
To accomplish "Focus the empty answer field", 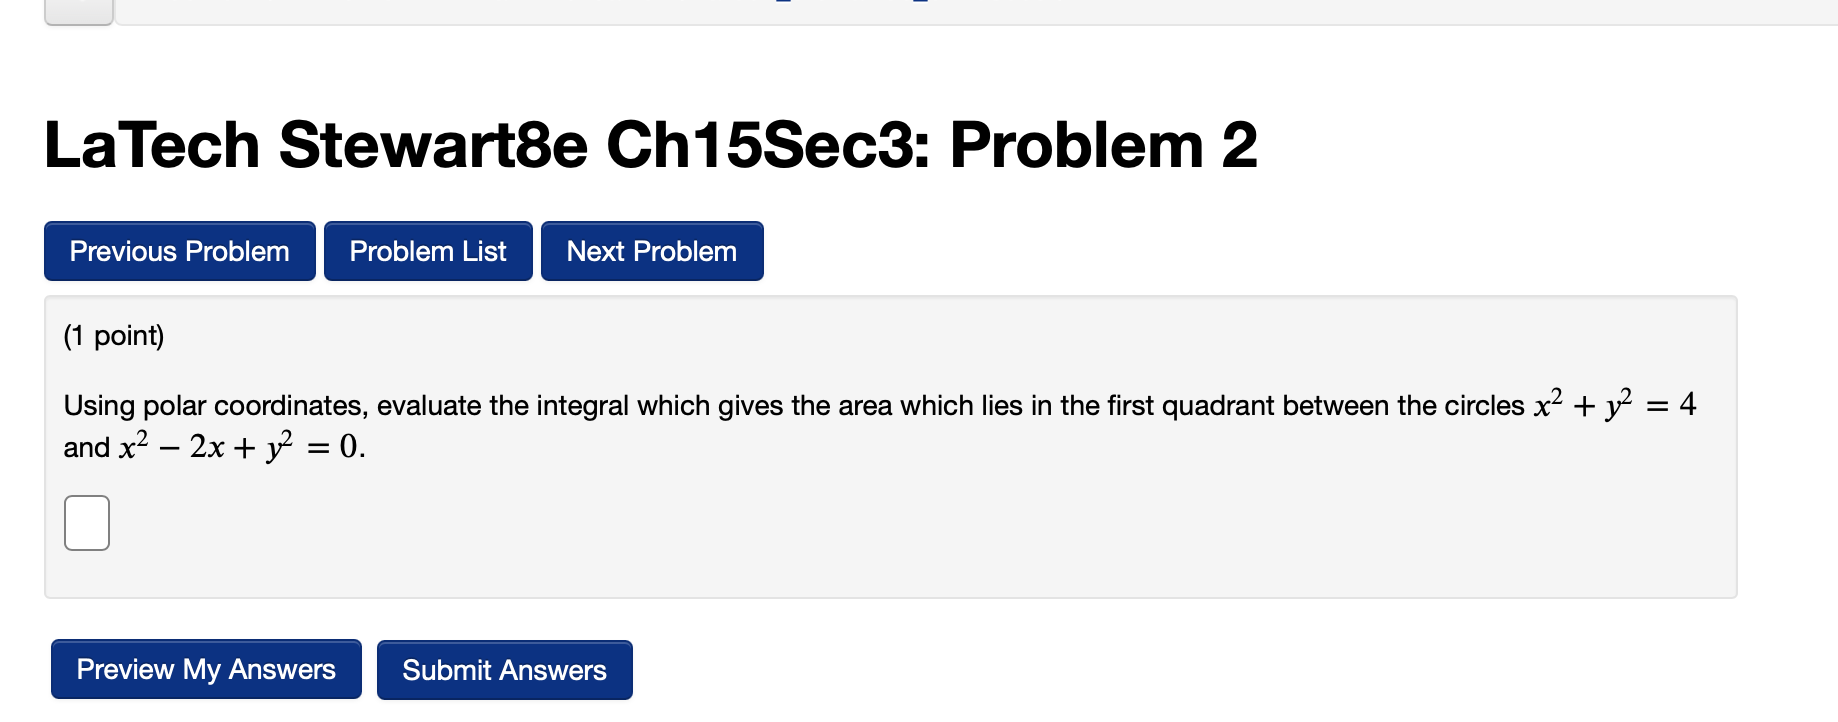I will pos(86,521).
